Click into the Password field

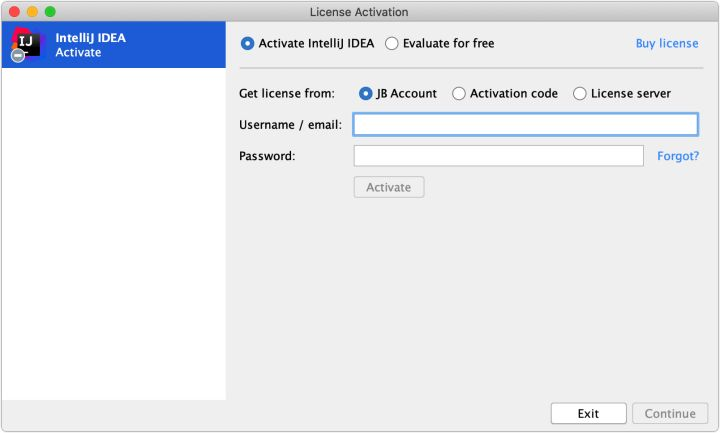point(498,156)
